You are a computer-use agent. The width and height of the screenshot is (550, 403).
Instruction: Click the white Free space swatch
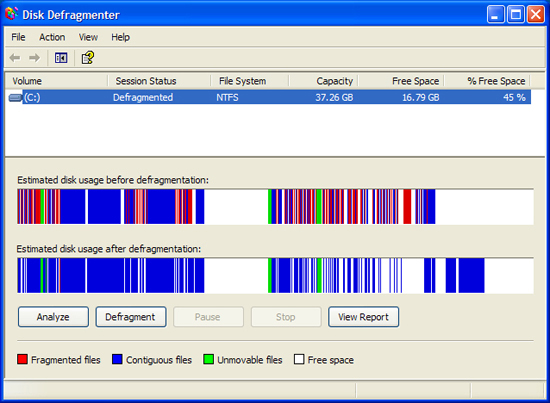[x=299, y=359]
